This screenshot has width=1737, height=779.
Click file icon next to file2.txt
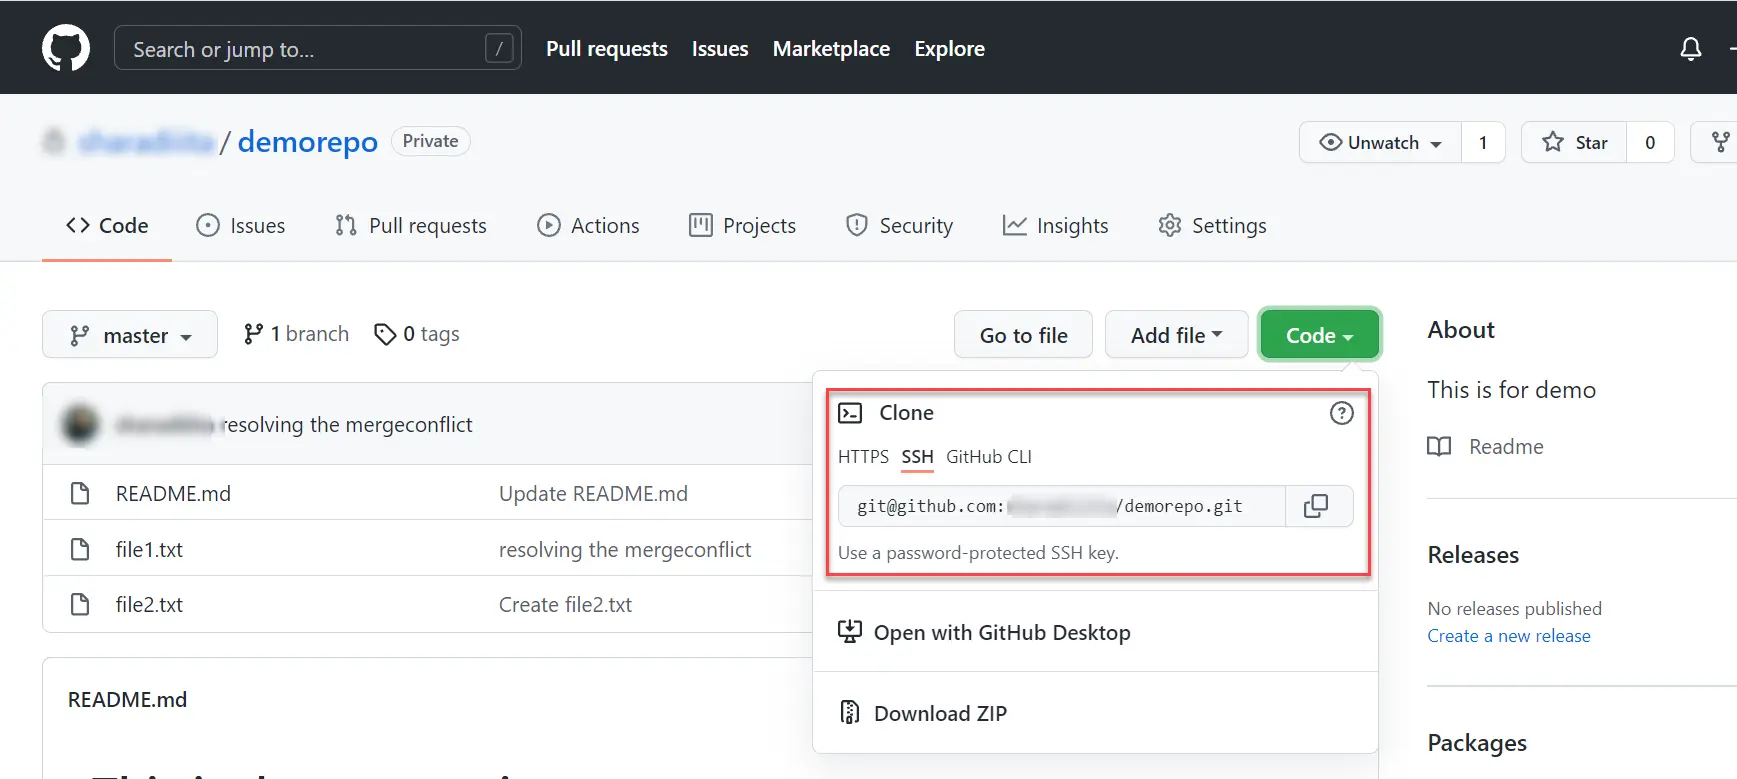click(x=80, y=605)
